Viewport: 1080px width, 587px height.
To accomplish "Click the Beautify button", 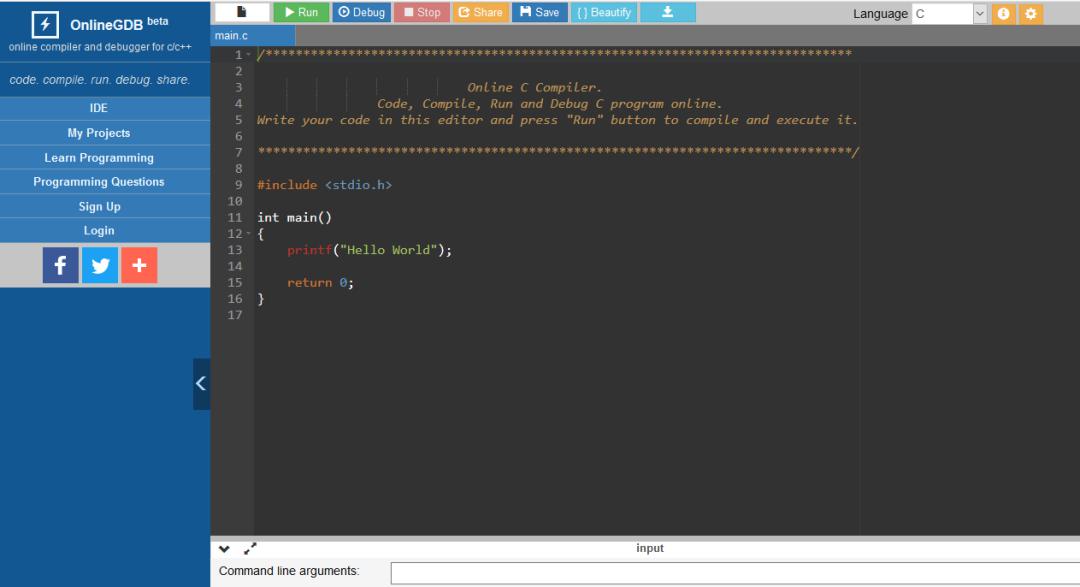I will [603, 12].
